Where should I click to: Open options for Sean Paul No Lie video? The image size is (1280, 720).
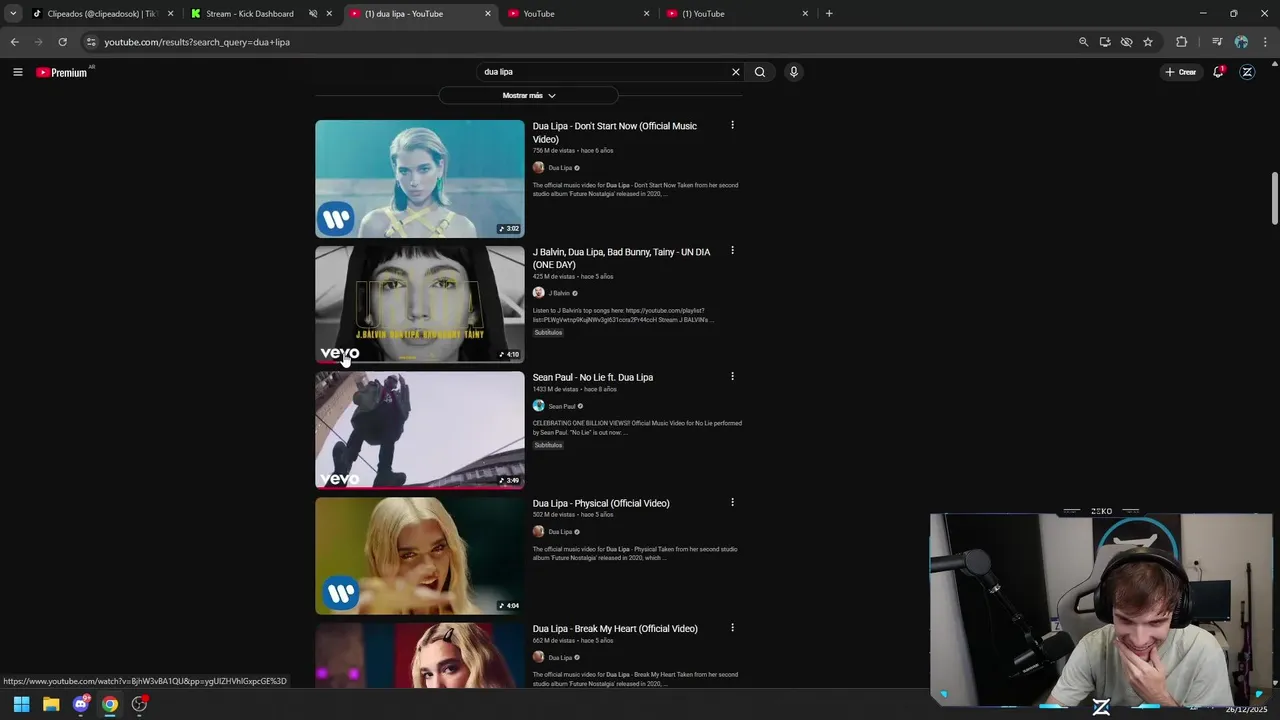pyautogui.click(x=732, y=377)
